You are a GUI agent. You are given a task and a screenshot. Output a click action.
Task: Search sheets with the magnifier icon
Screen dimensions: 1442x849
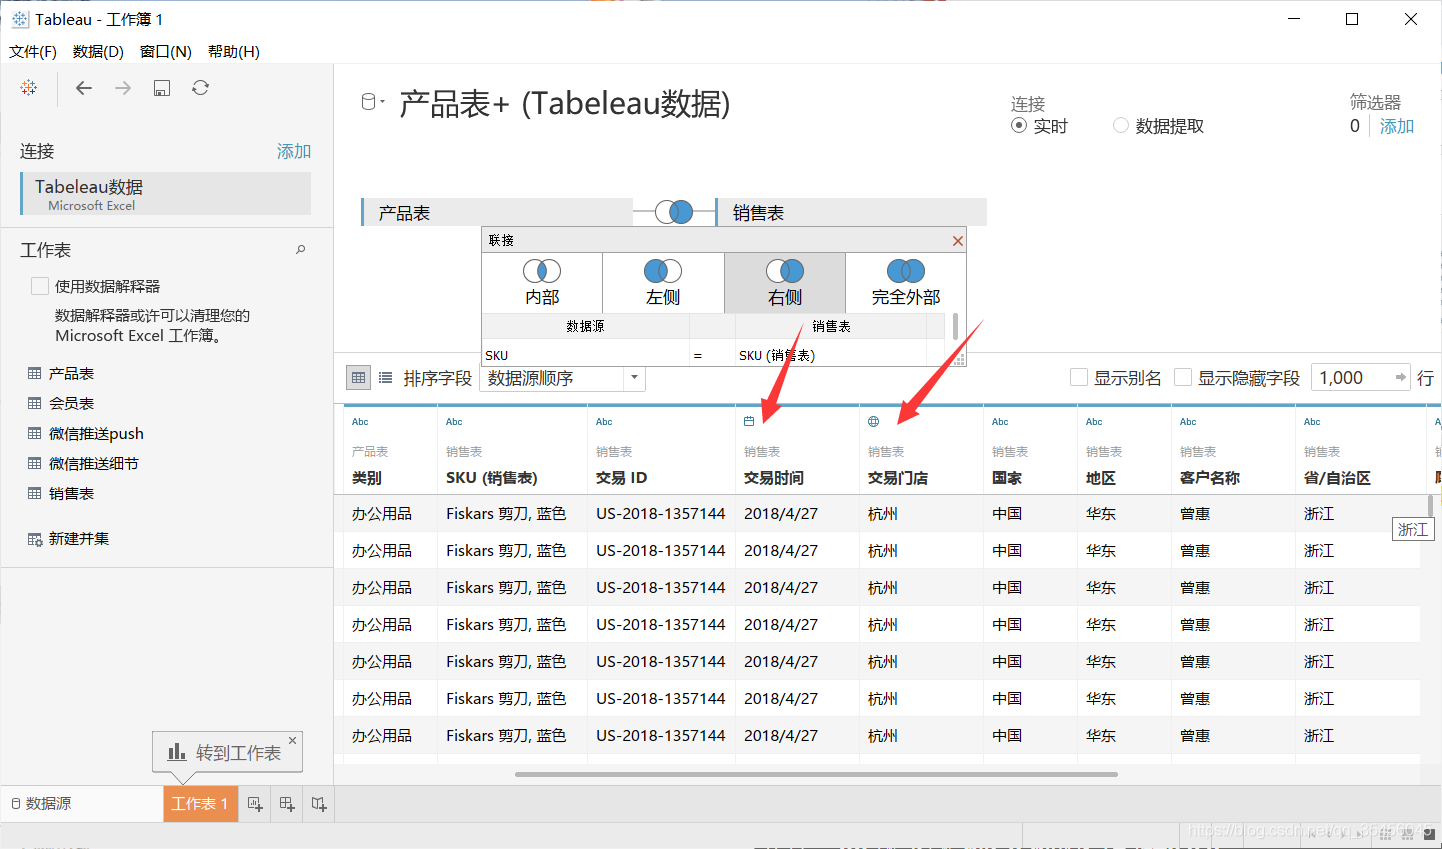click(x=300, y=250)
